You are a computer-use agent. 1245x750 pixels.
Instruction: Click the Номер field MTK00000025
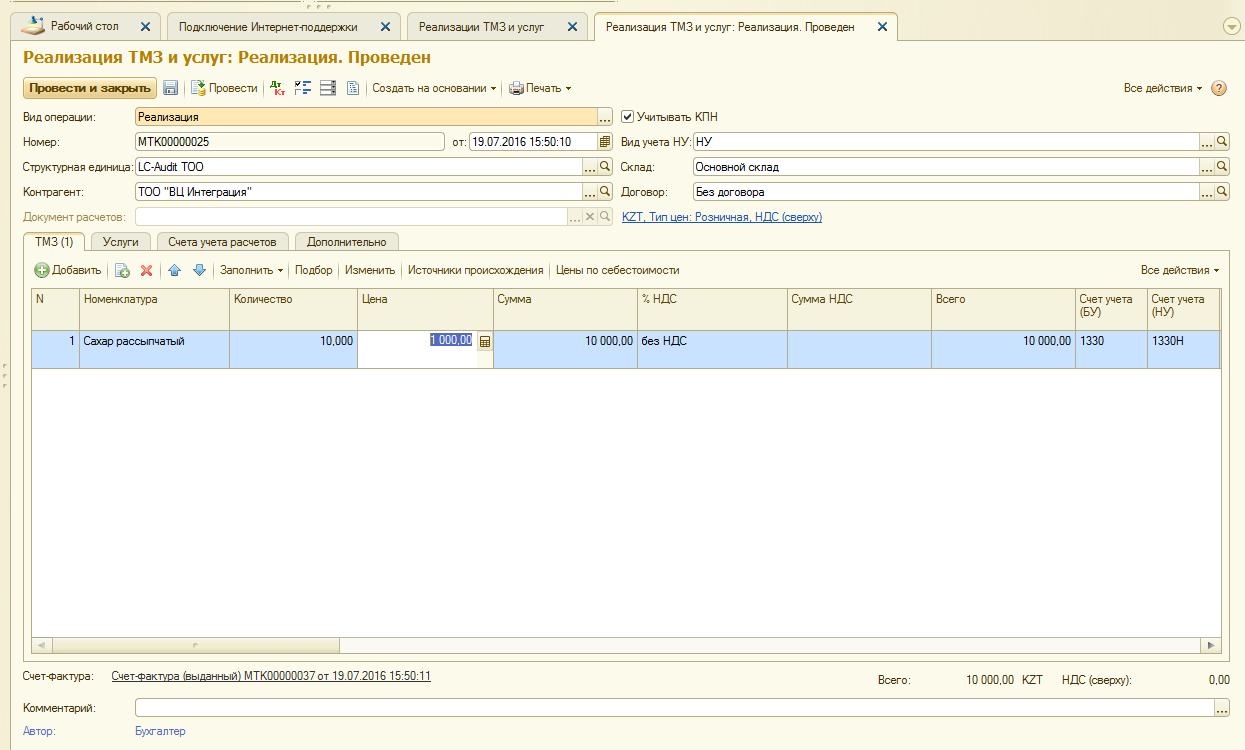[x=289, y=142]
